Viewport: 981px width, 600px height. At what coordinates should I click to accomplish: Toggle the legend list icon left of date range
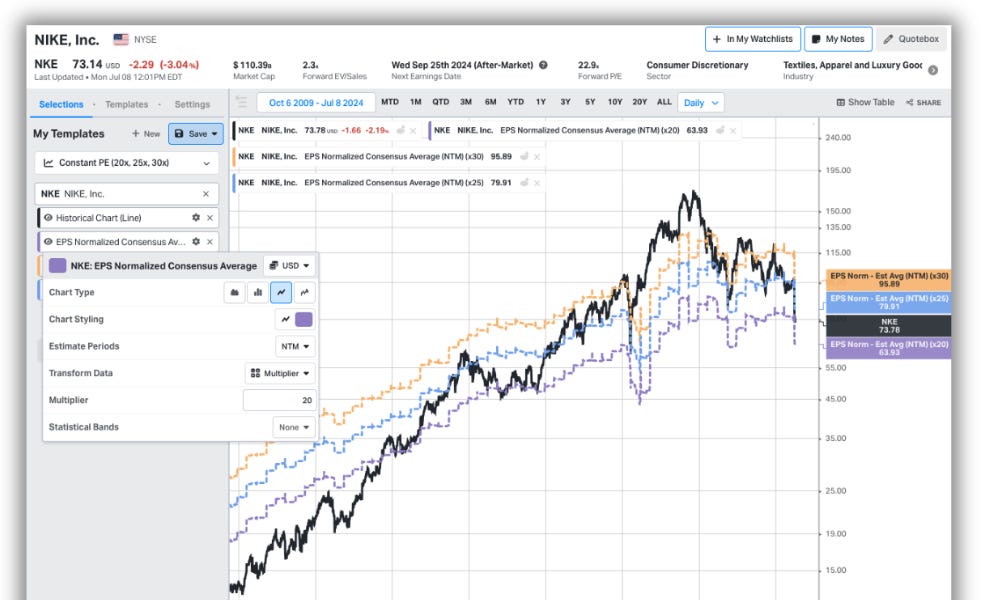pos(242,102)
